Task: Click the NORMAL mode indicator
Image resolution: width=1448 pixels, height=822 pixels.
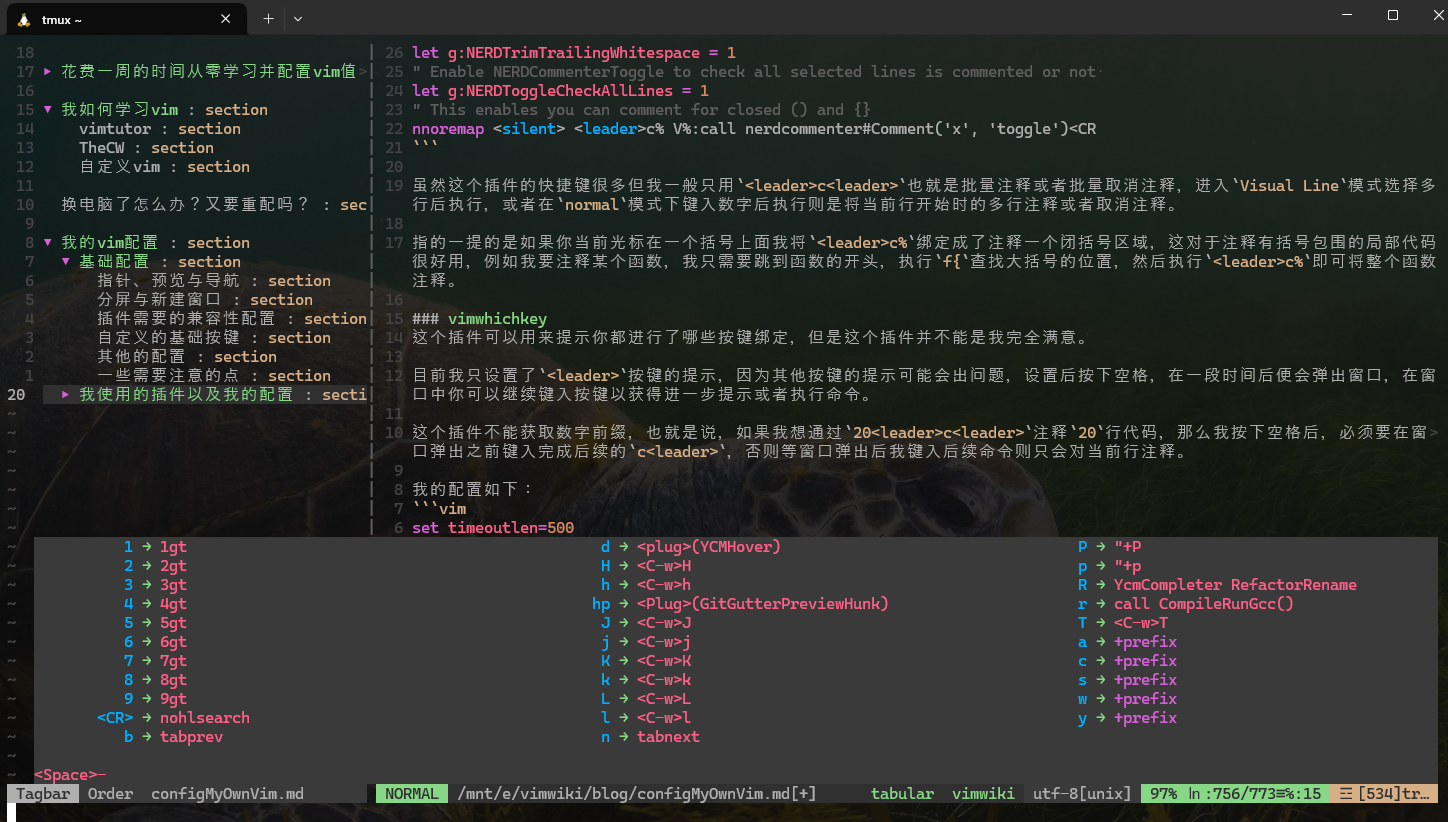Action: tap(411, 794)
